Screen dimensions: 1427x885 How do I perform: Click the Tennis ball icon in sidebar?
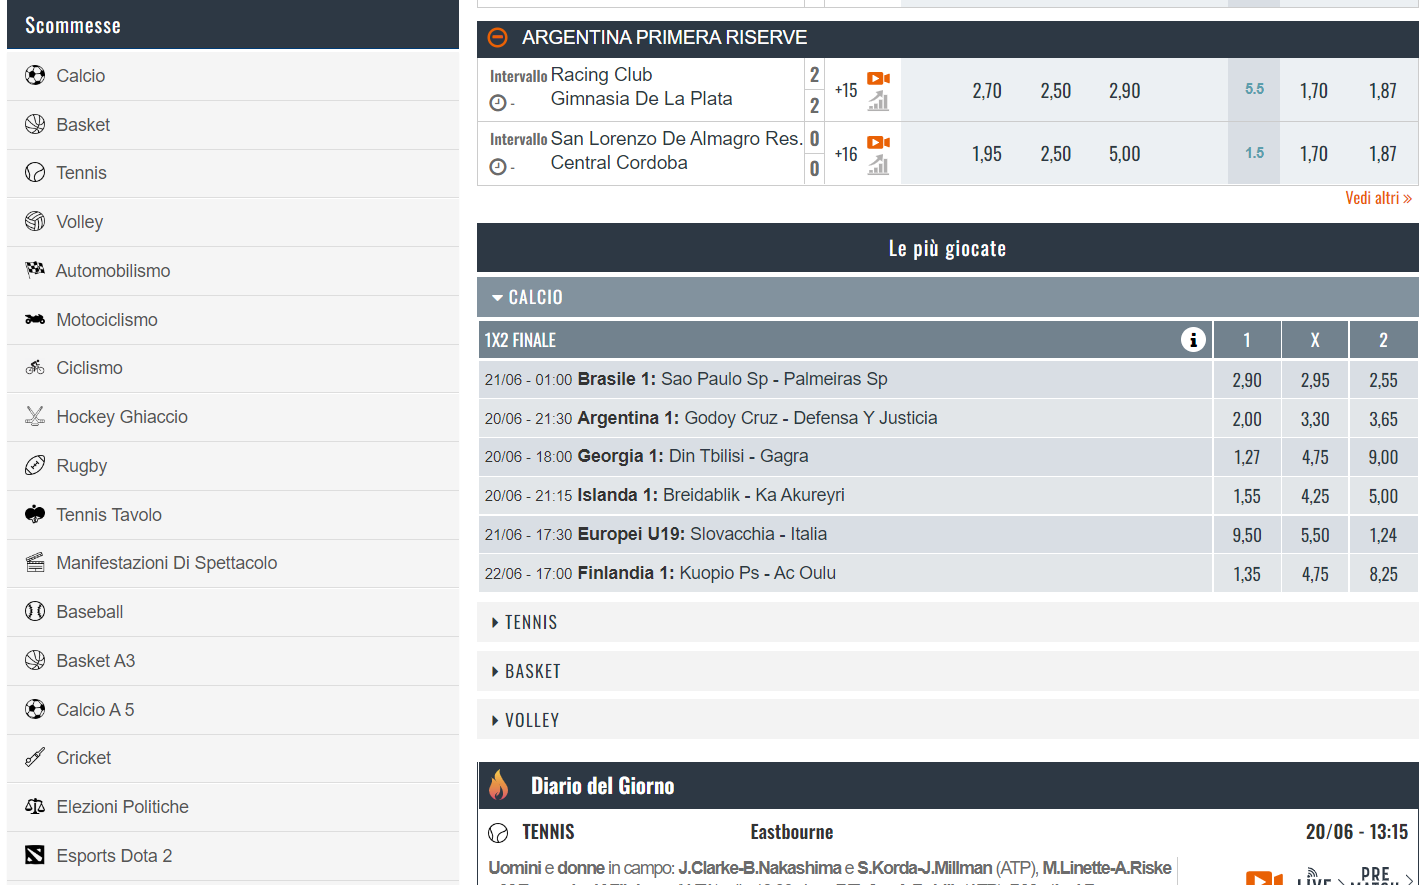pos(35,173)
